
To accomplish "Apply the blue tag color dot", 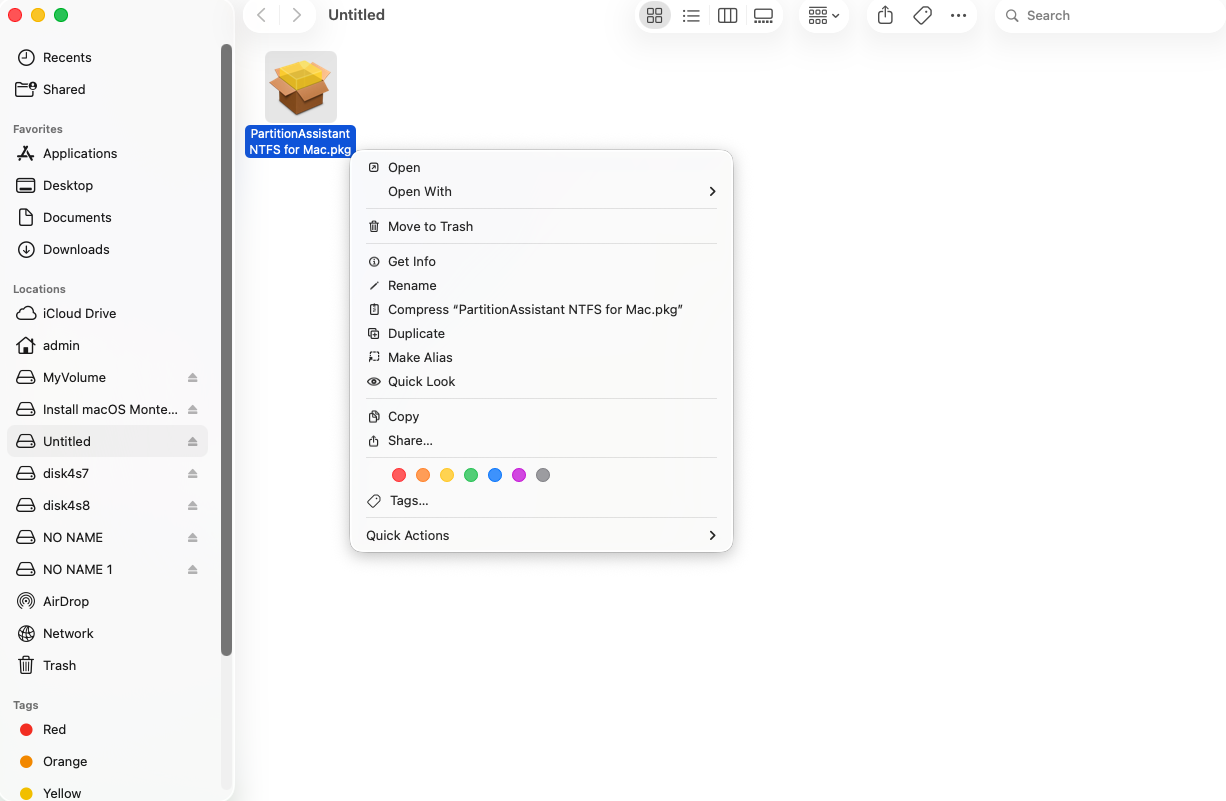I will (495, 475).
